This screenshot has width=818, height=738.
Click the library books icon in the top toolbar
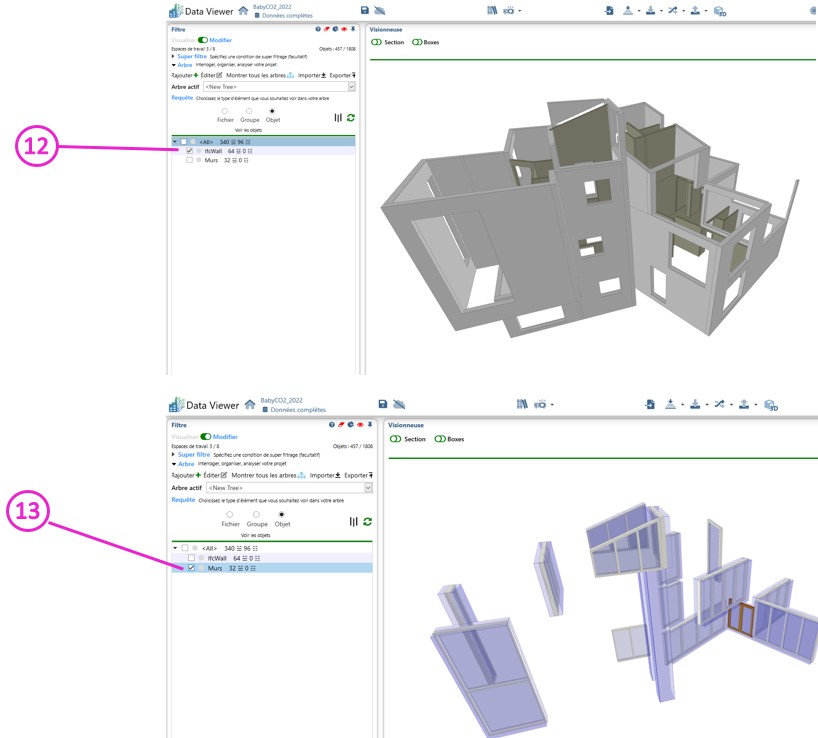click(x=492, y=10)
